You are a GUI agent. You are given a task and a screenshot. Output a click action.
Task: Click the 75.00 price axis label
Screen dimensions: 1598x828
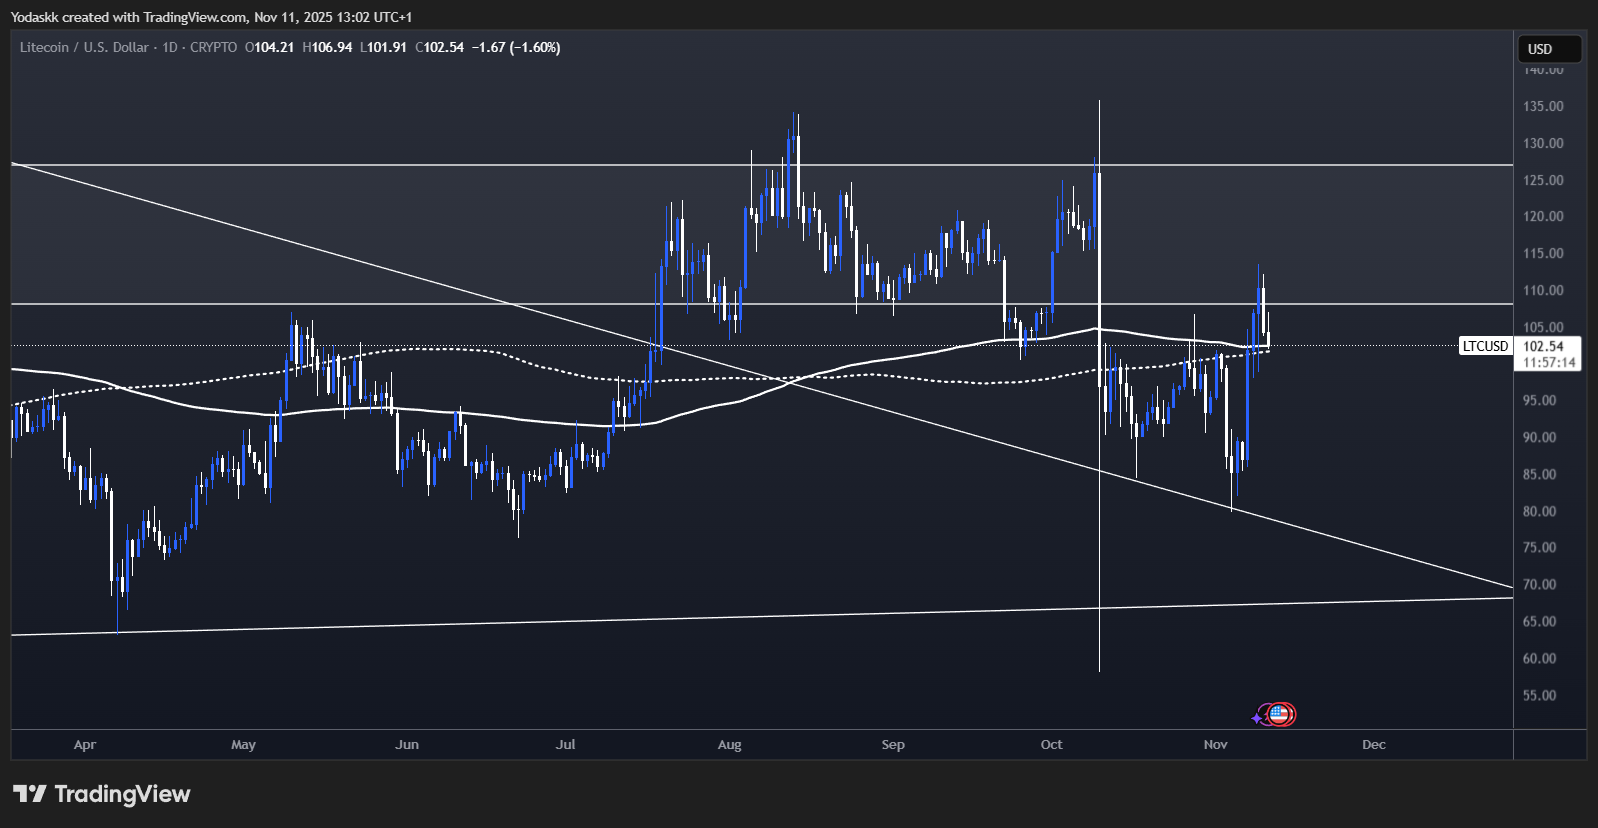tap(1540, 547)
